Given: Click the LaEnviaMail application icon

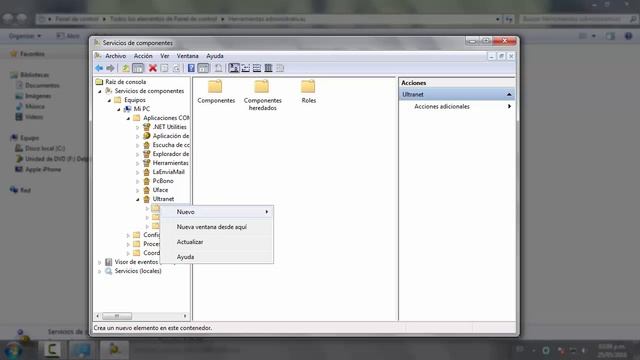Looking at the screenshot, I should point(147,172).
